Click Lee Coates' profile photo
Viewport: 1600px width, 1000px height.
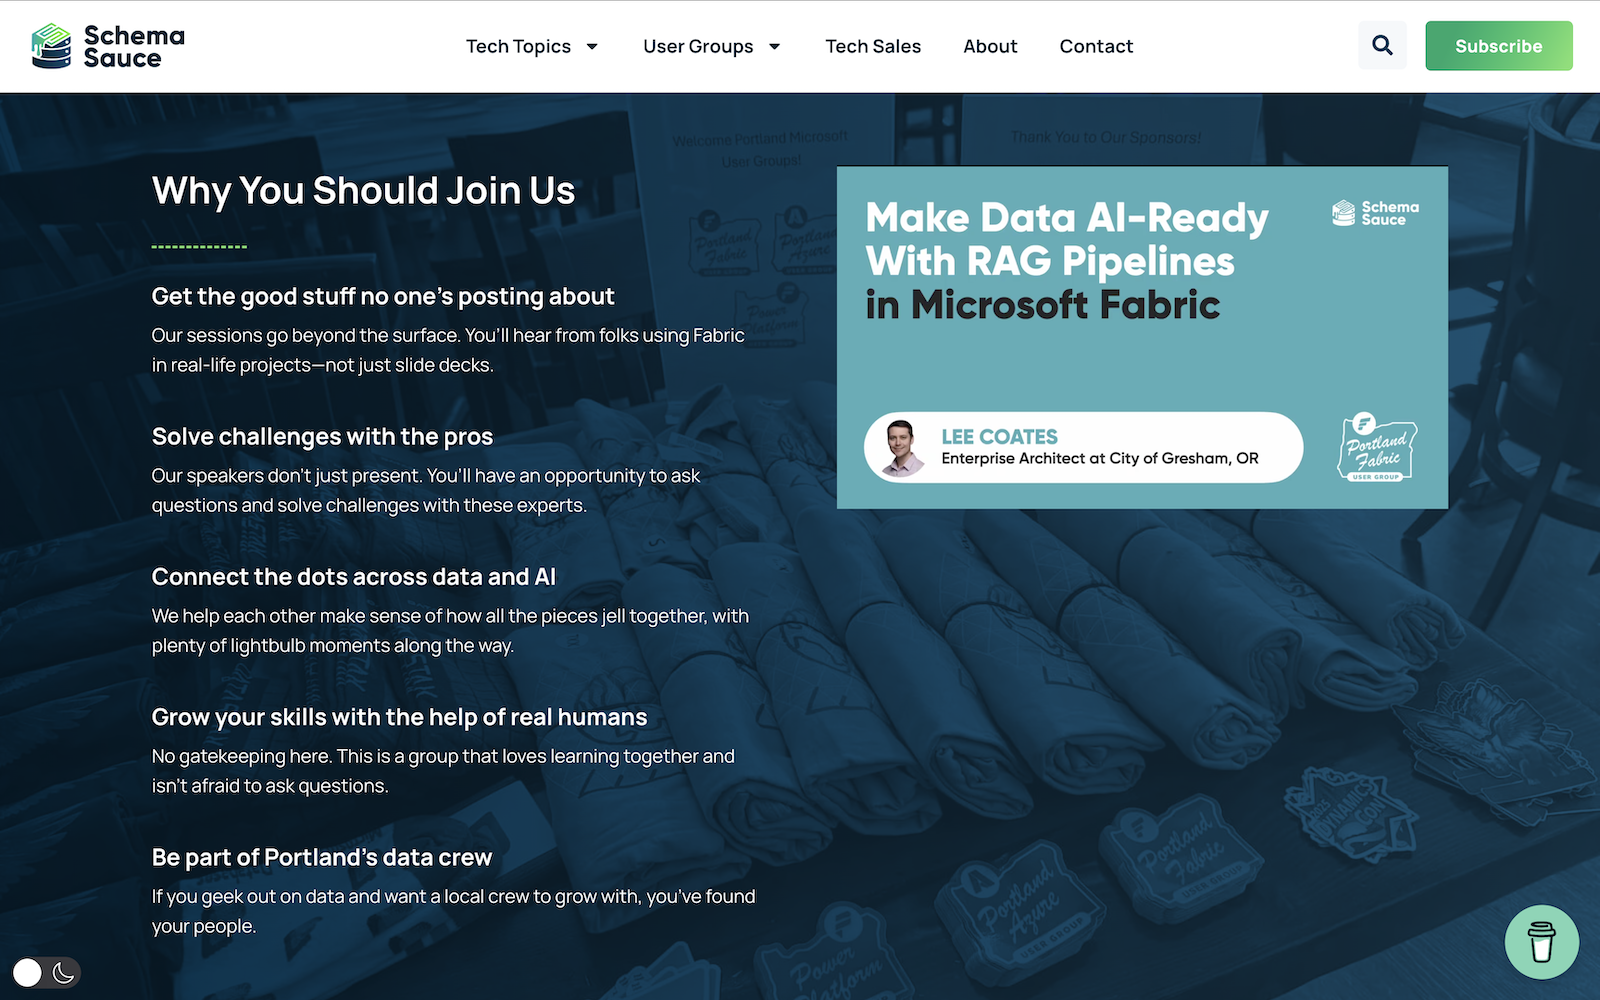pyautogui.click(x=903, y=448)
